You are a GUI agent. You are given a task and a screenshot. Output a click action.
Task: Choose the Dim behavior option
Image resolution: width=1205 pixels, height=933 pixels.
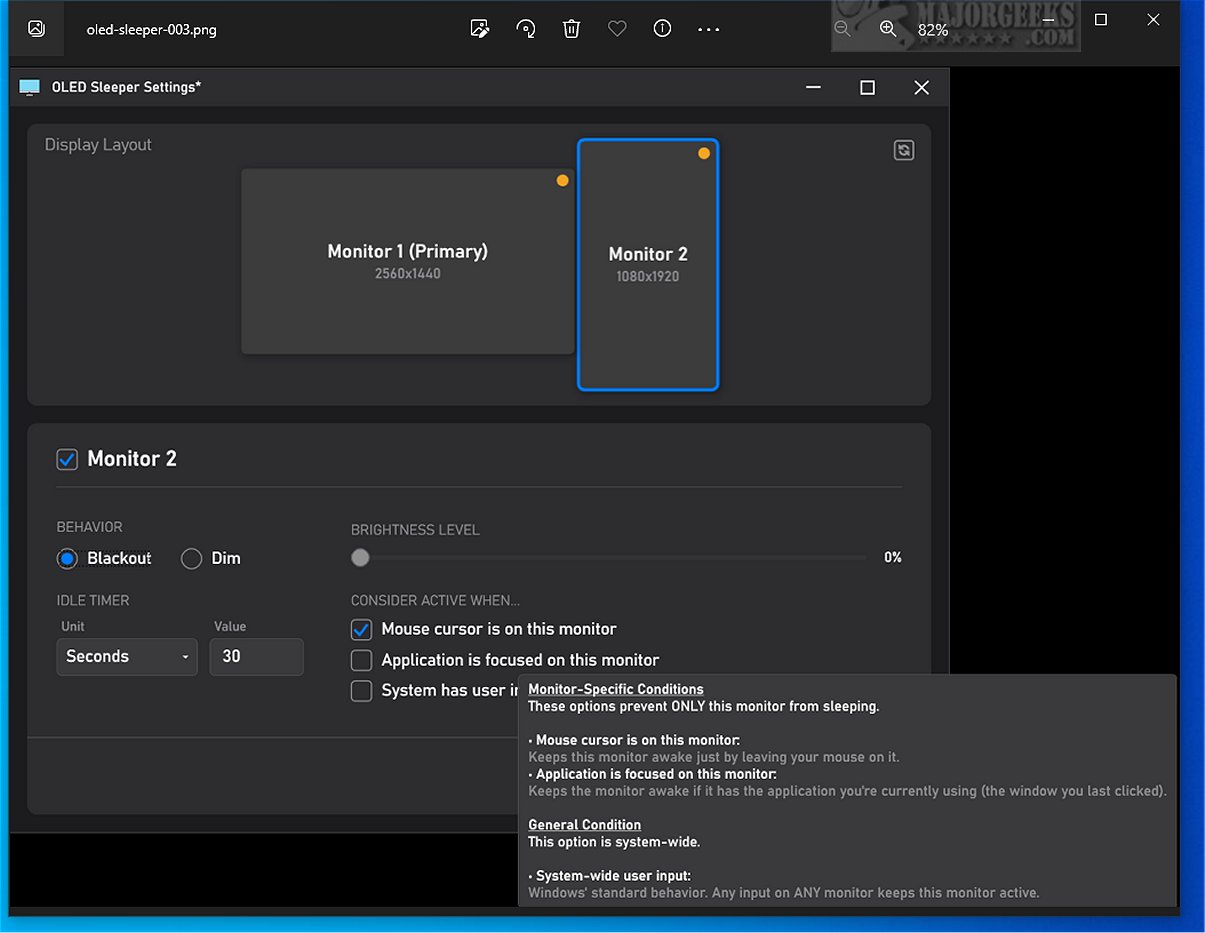191,558
